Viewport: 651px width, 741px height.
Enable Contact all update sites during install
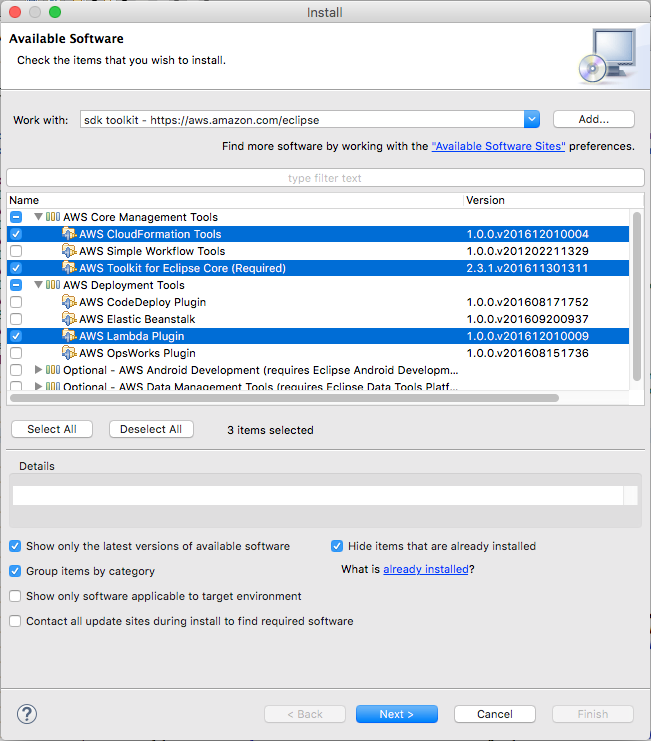(15, 621)
